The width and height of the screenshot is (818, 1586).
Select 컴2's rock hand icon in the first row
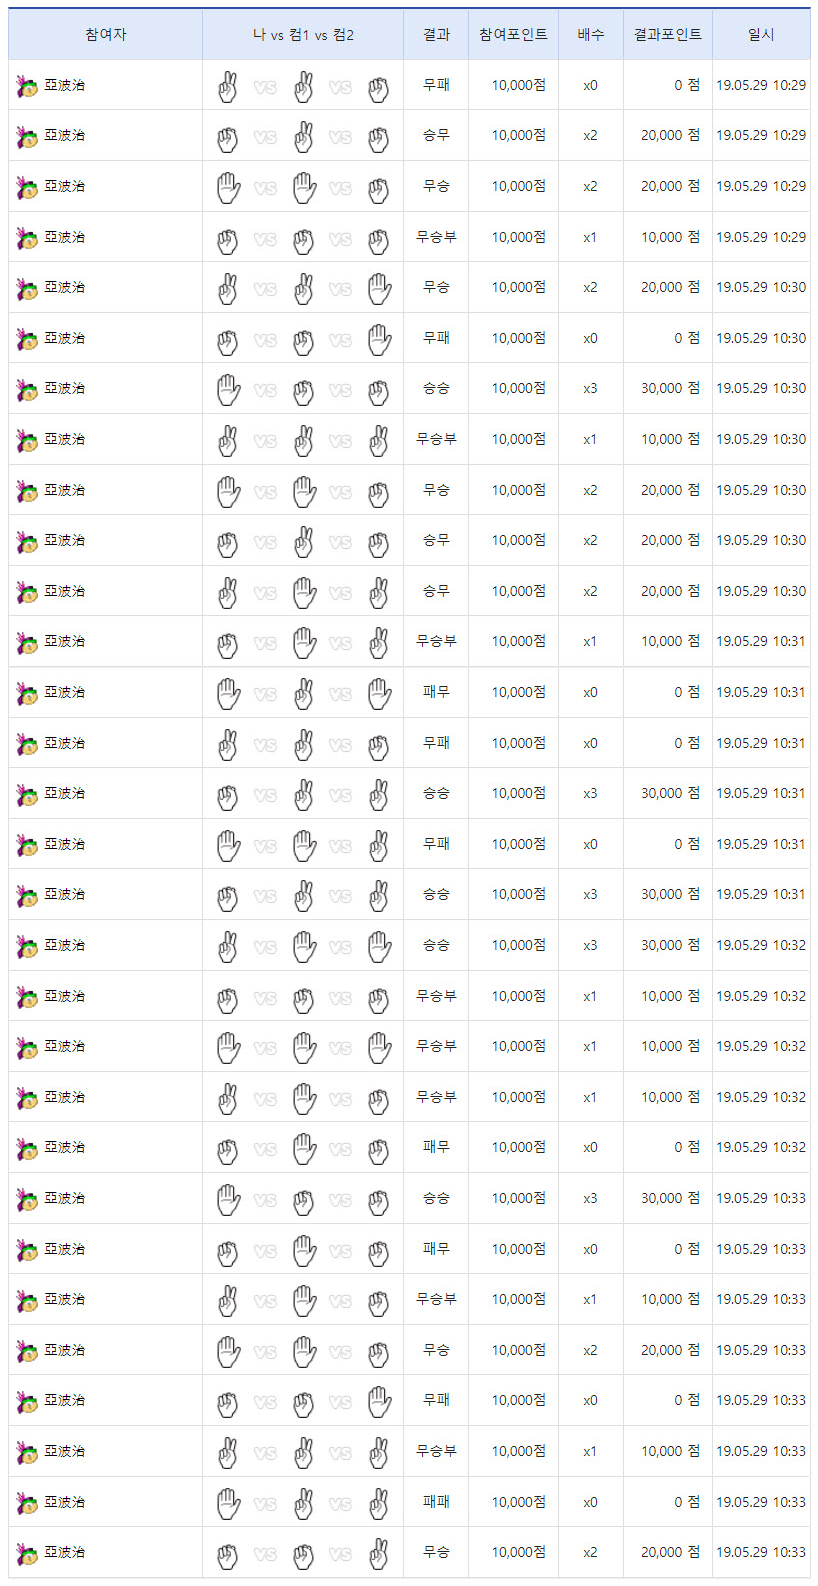pos(378,88)
